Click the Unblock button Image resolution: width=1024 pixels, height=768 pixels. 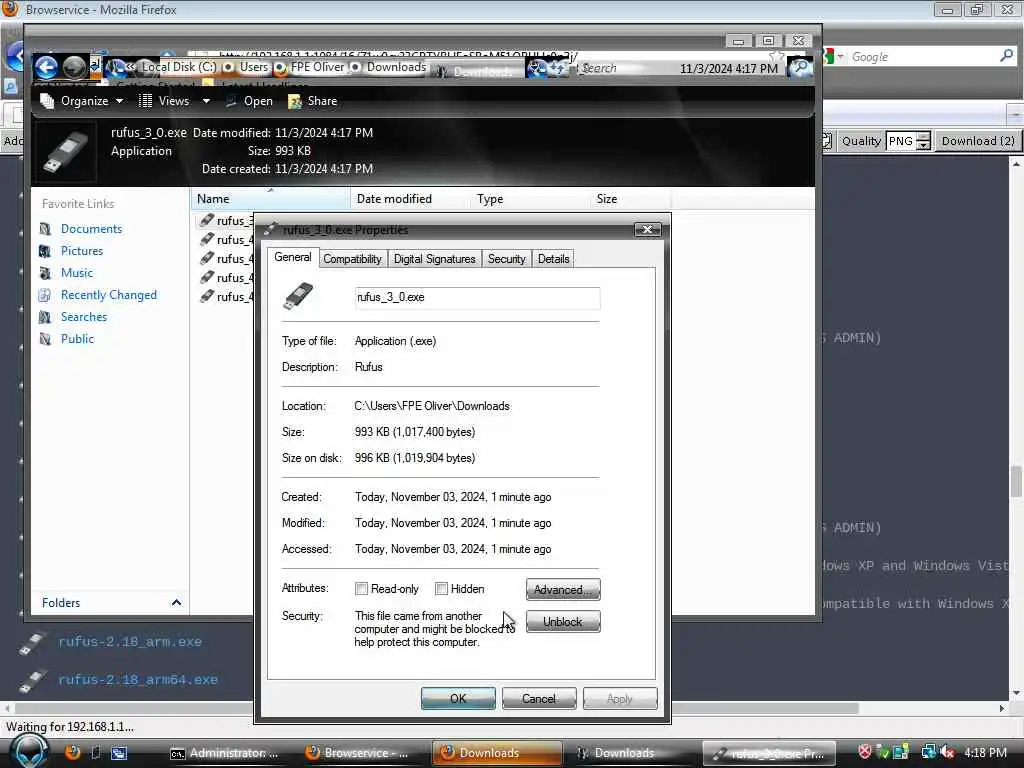563,622
